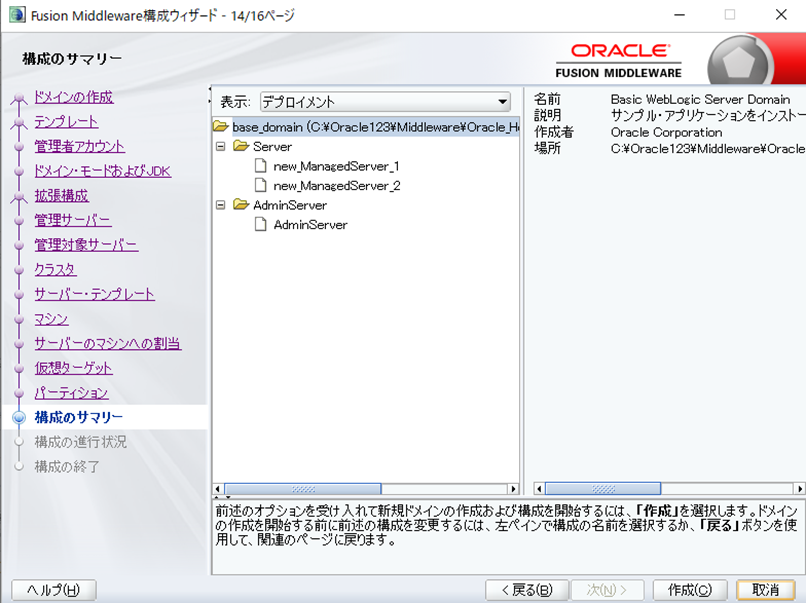The image size is (806, 603).
Task: Click the AdminServer document icon
Action: (261, 225)
